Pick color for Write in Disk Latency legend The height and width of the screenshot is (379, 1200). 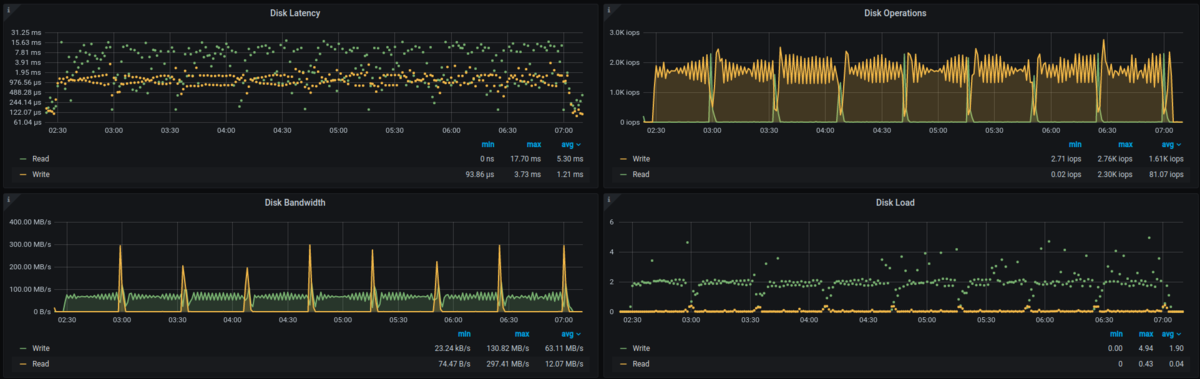[22, 174]
